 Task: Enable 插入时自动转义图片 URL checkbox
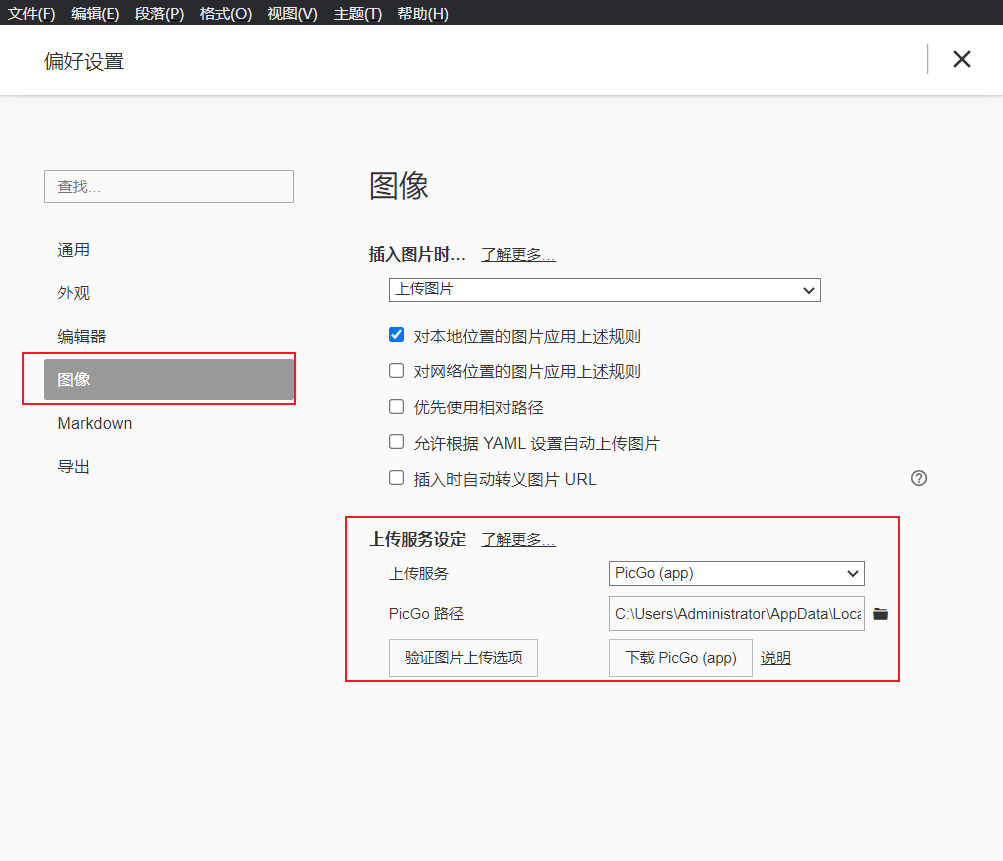click(x=397, y=478)
